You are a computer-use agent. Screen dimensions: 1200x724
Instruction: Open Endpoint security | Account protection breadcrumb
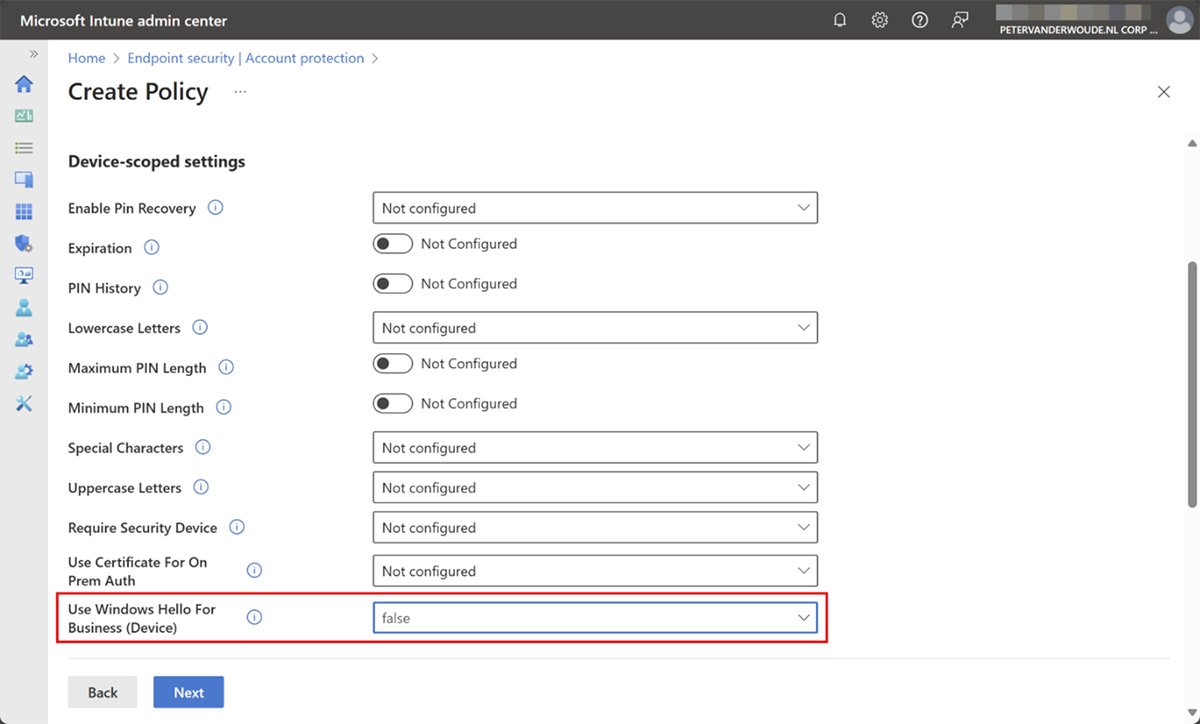(246, 58)
